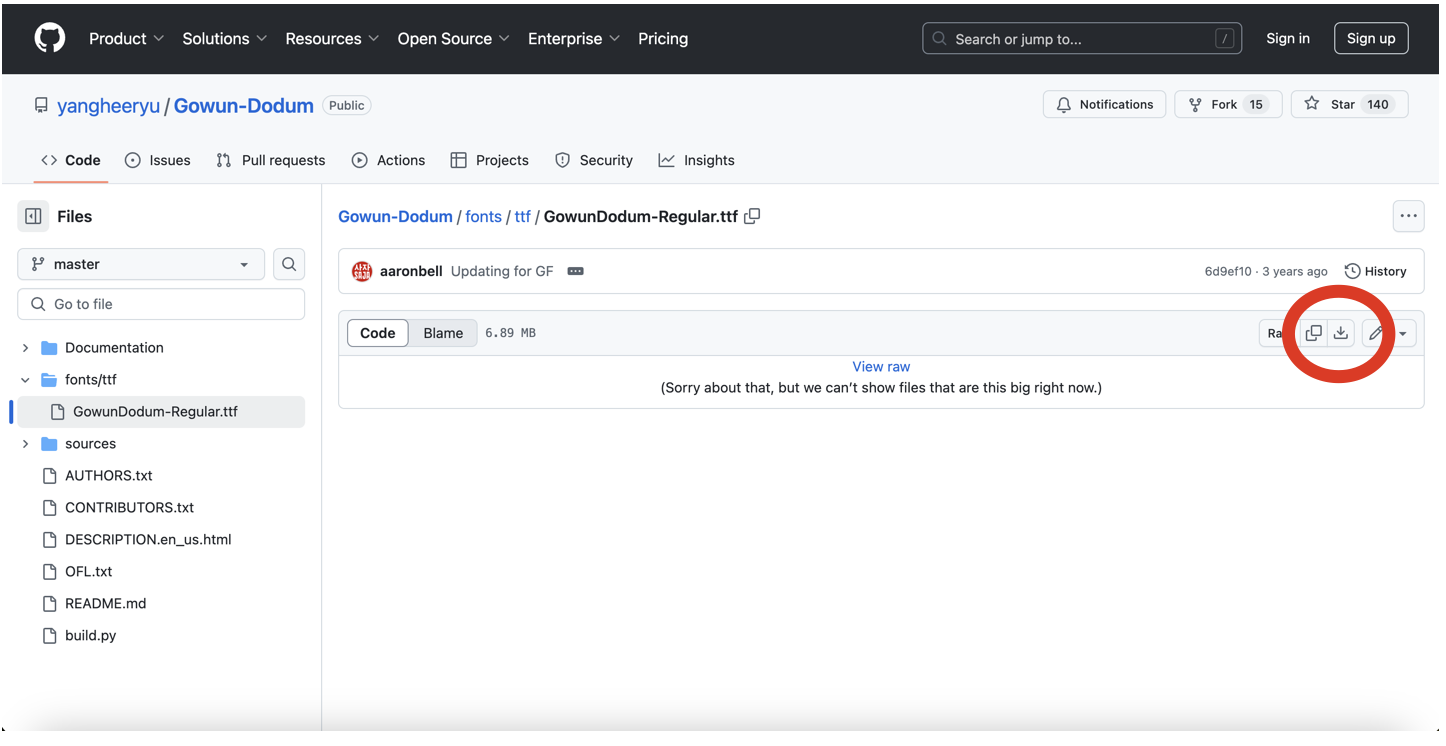The width and height of the screenshot is (1446, 746).
Task: Open the three-dot more file actions menu
Action: 1408,216
